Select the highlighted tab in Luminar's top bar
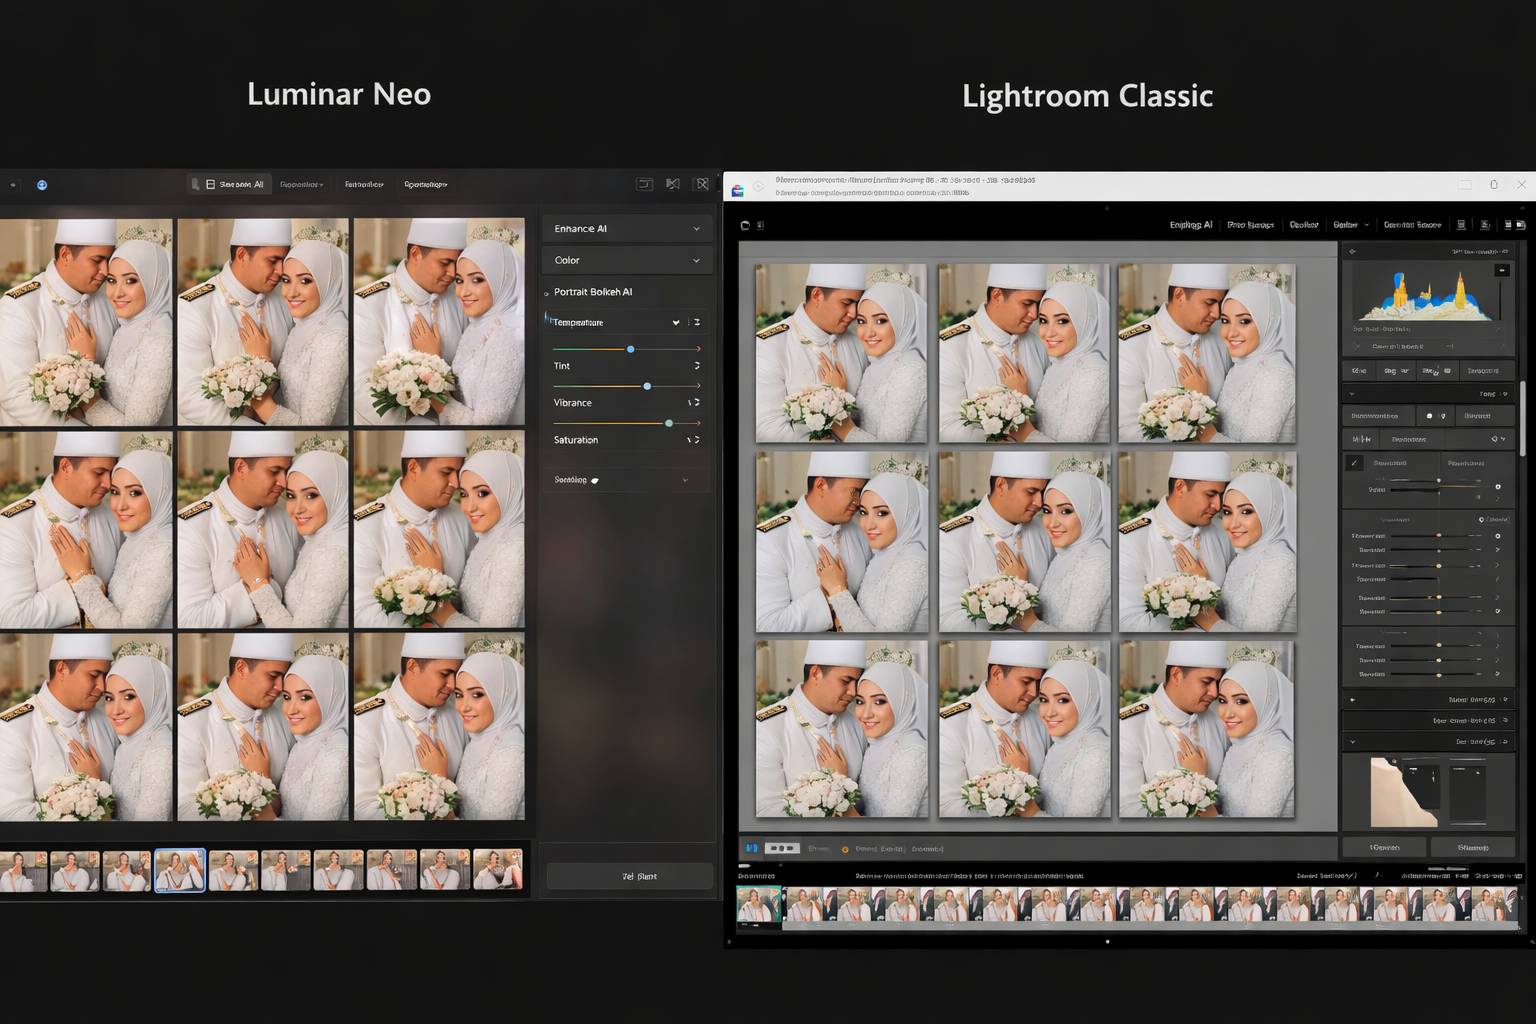1536x1024 pixels. point(230,184)
